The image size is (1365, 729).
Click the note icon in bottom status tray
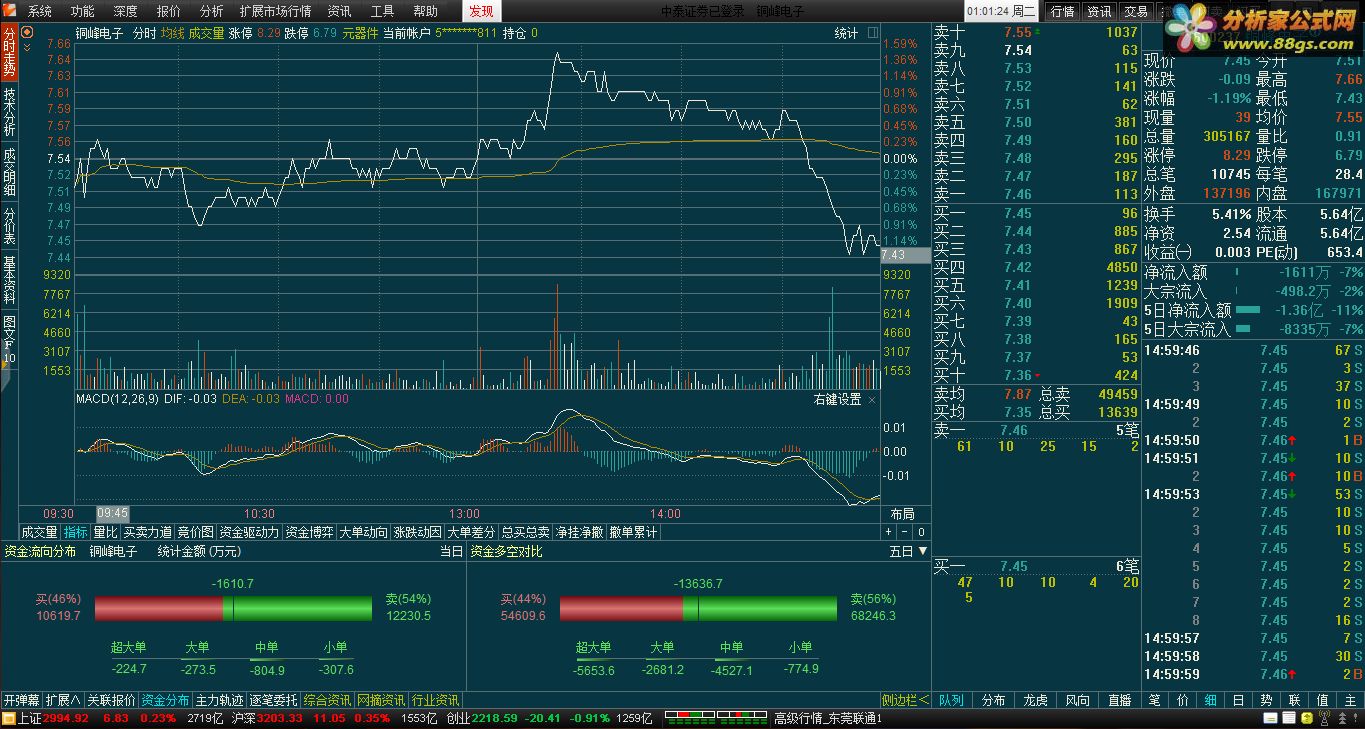pyautogui.click(x=1269, y=719)
